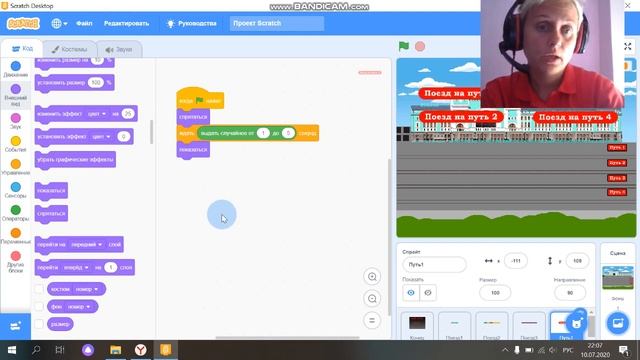Open Yandex browser from taskbar

(x=140, y=350)
